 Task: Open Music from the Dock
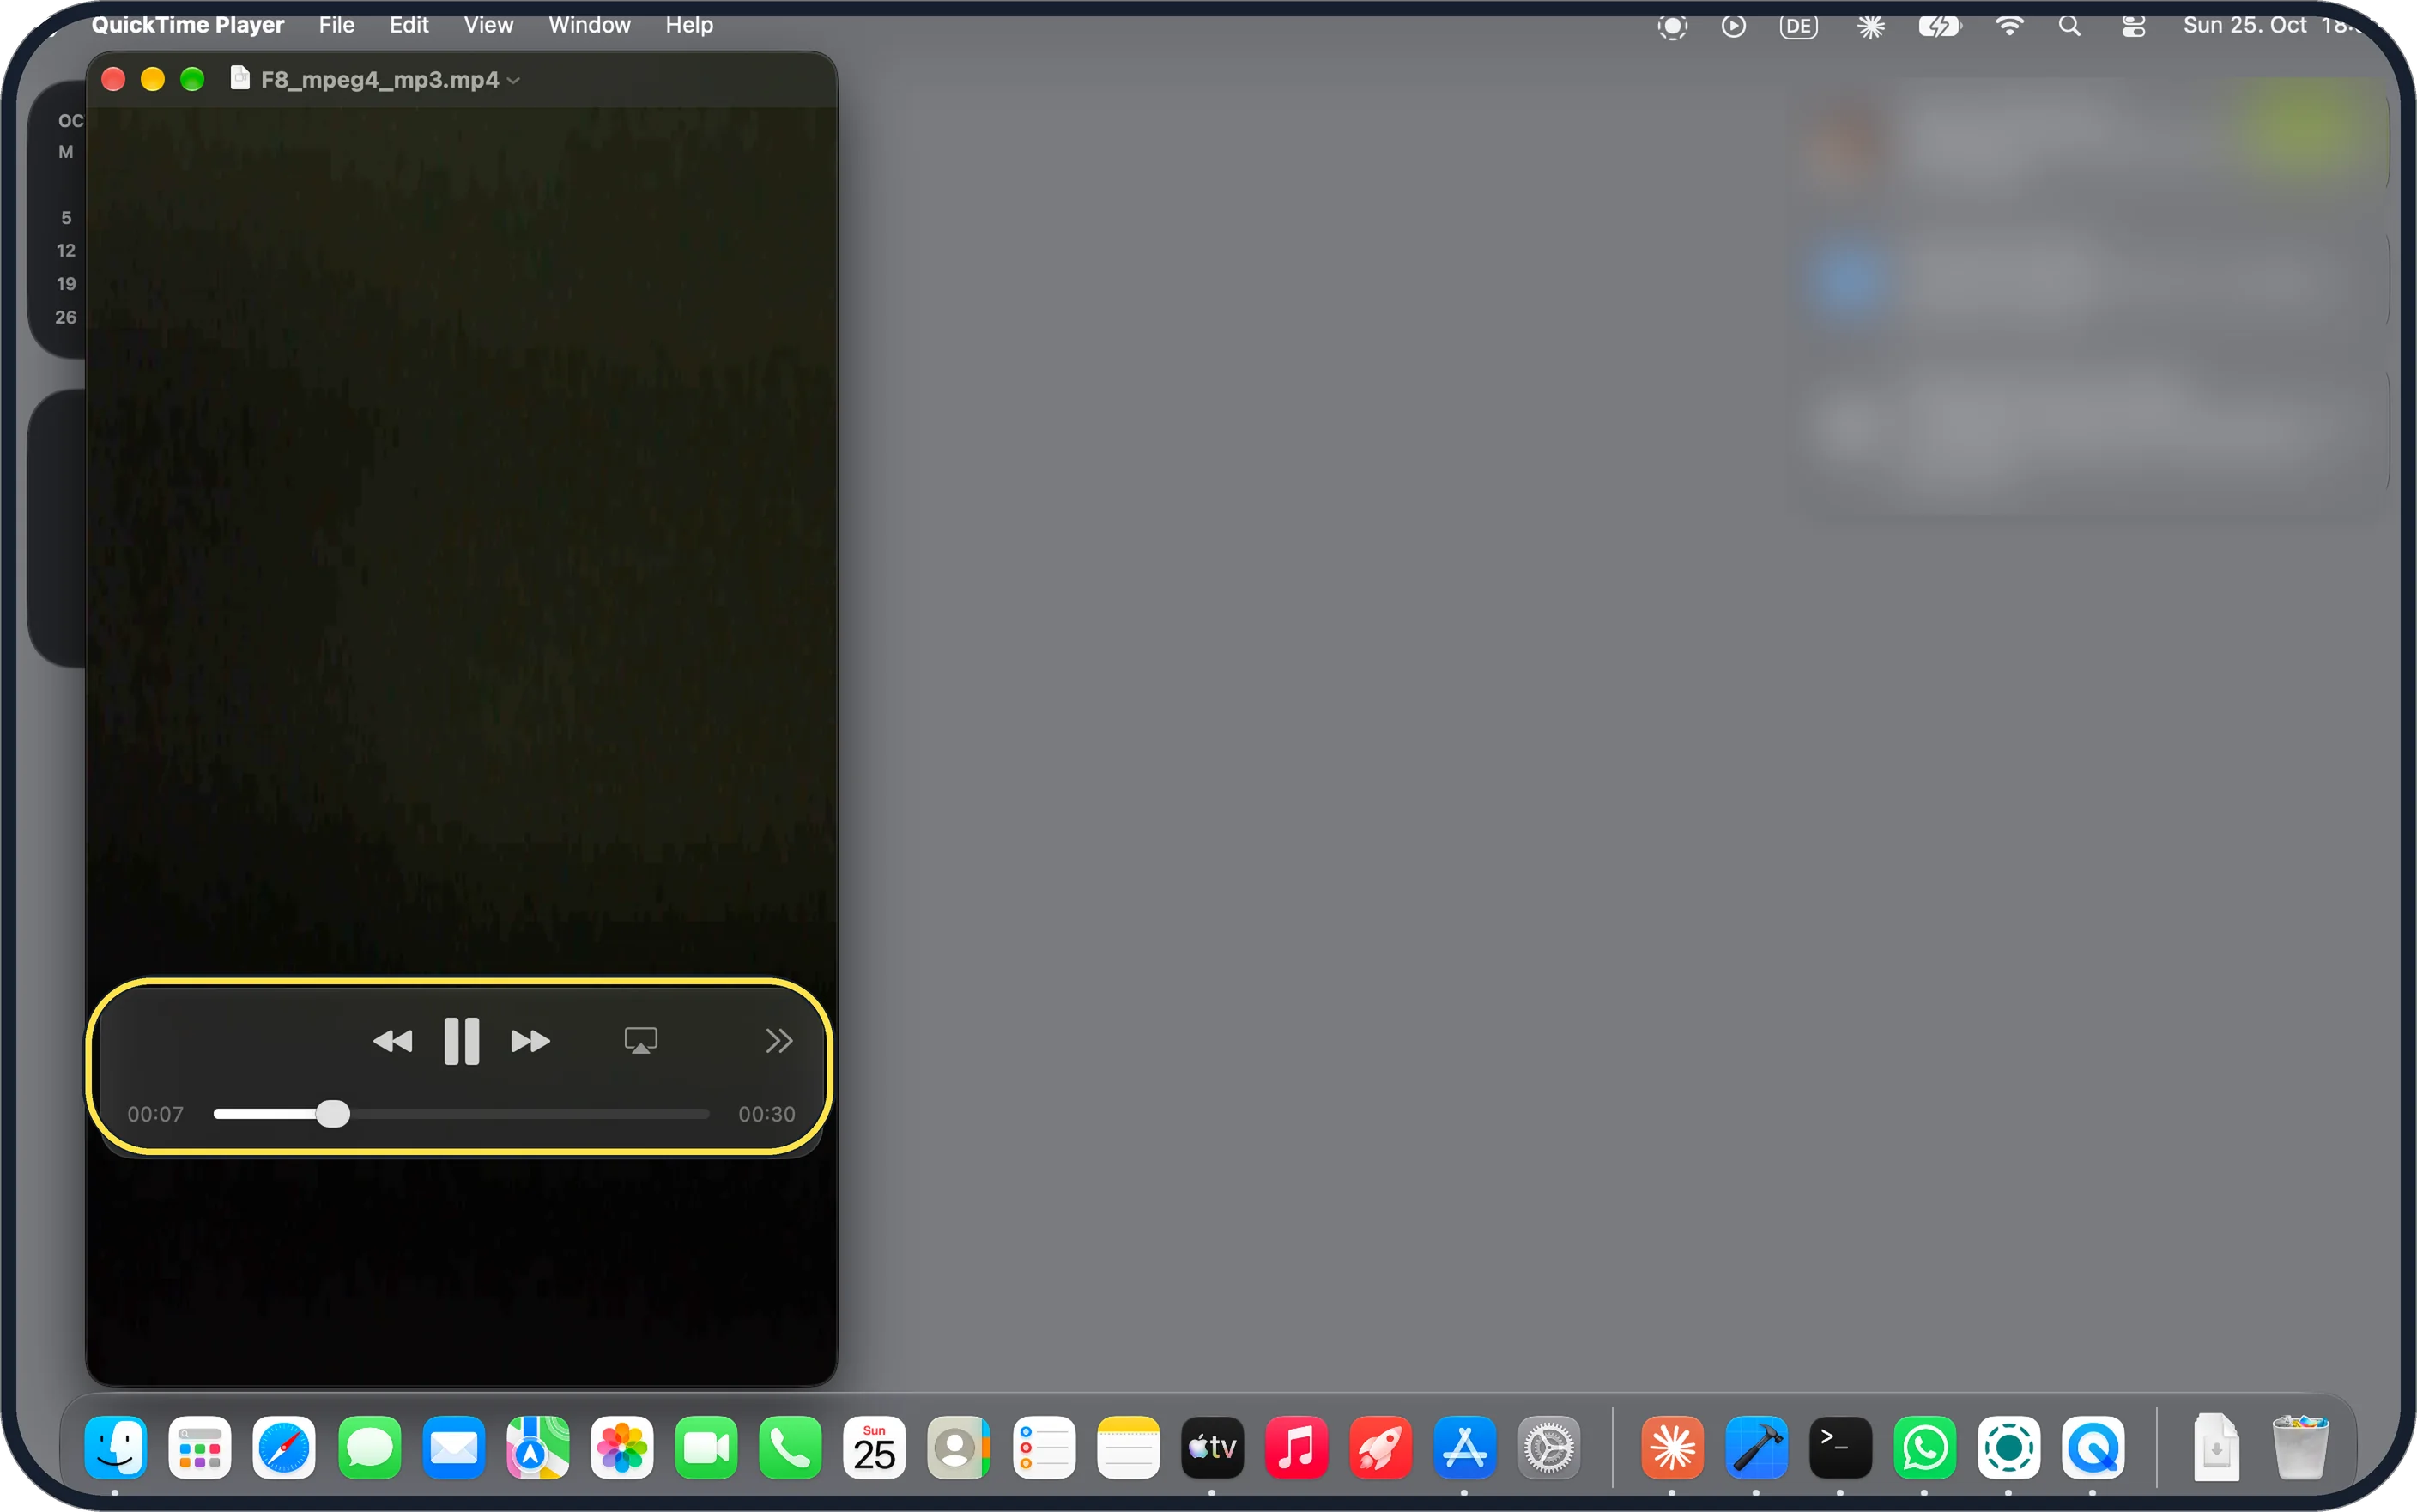coord(1296,1447)
